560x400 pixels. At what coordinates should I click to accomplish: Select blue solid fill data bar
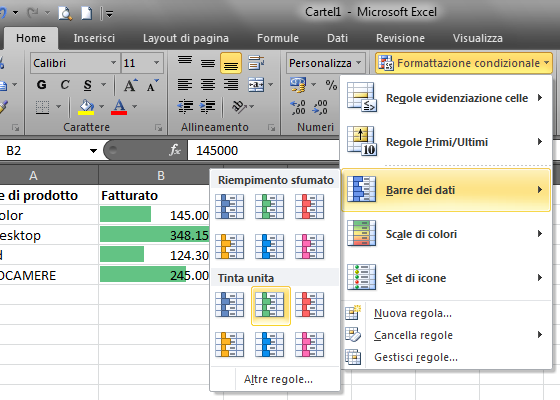[x=230, y=305]
